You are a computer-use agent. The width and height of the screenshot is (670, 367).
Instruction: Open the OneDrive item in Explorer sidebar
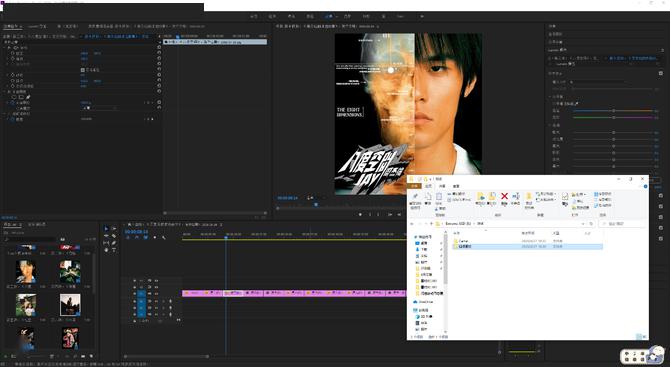(x=425, y=302)
